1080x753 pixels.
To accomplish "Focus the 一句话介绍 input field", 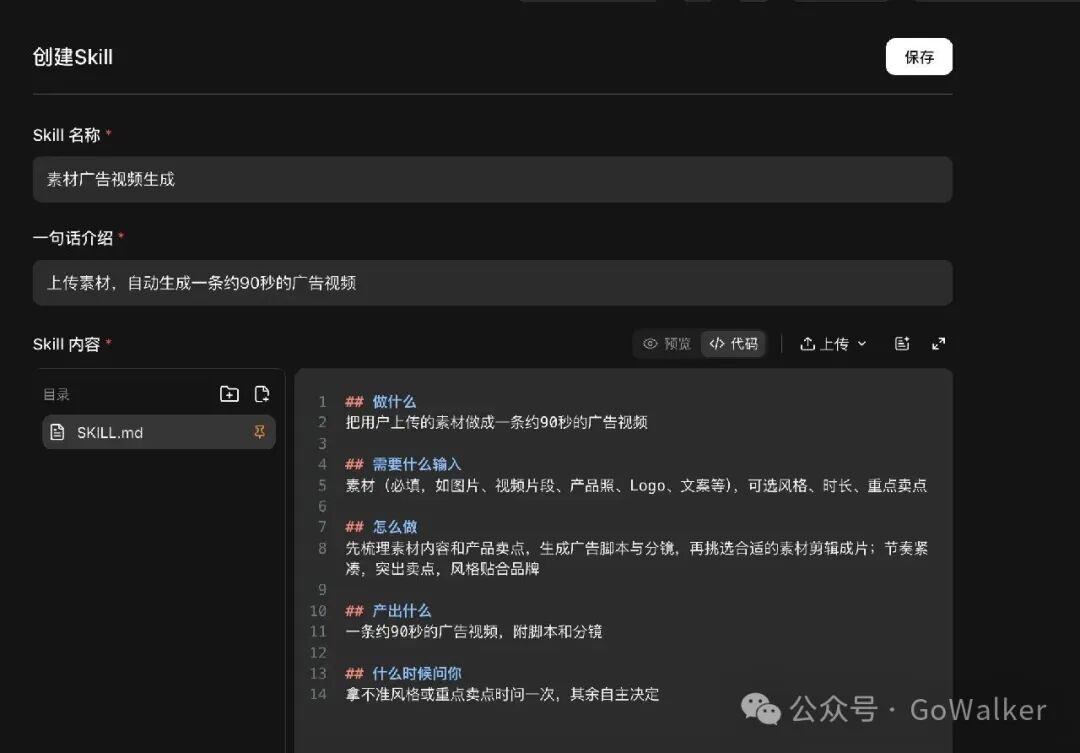I will pos(492,282).
